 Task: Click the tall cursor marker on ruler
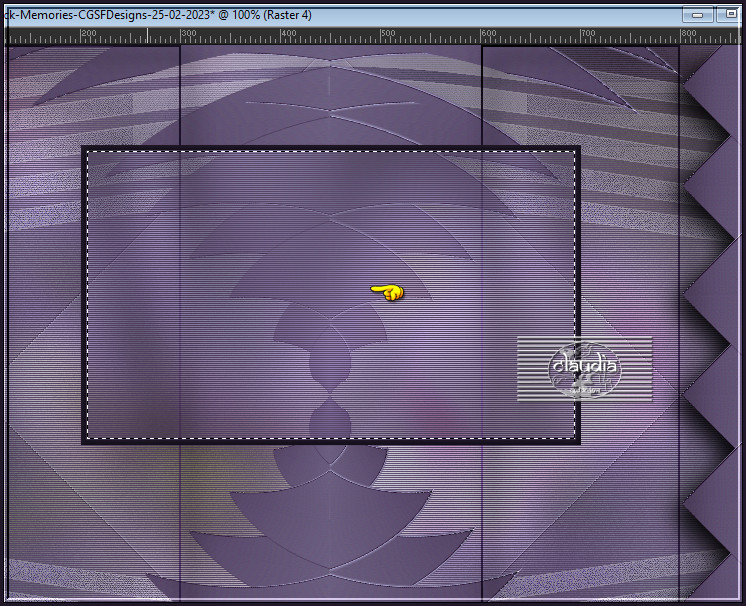[147, 36]
